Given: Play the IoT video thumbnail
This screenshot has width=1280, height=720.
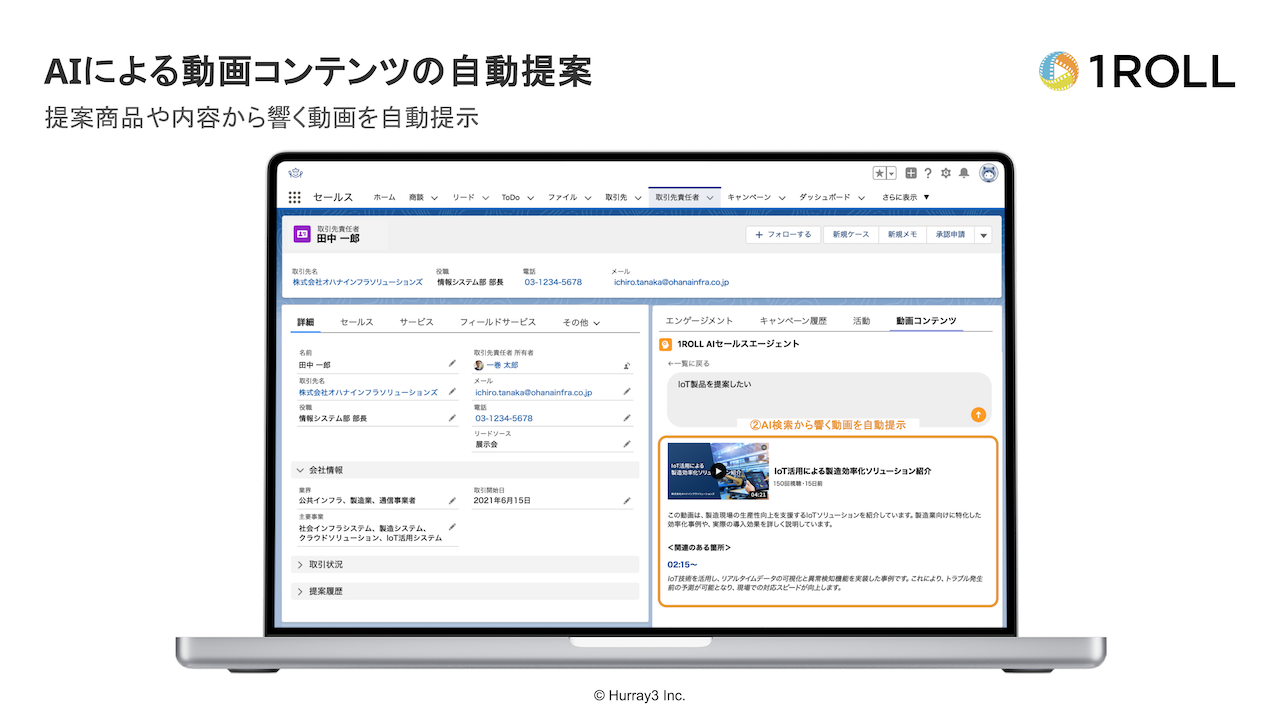Looking at the screenshot, I should 718,471.
